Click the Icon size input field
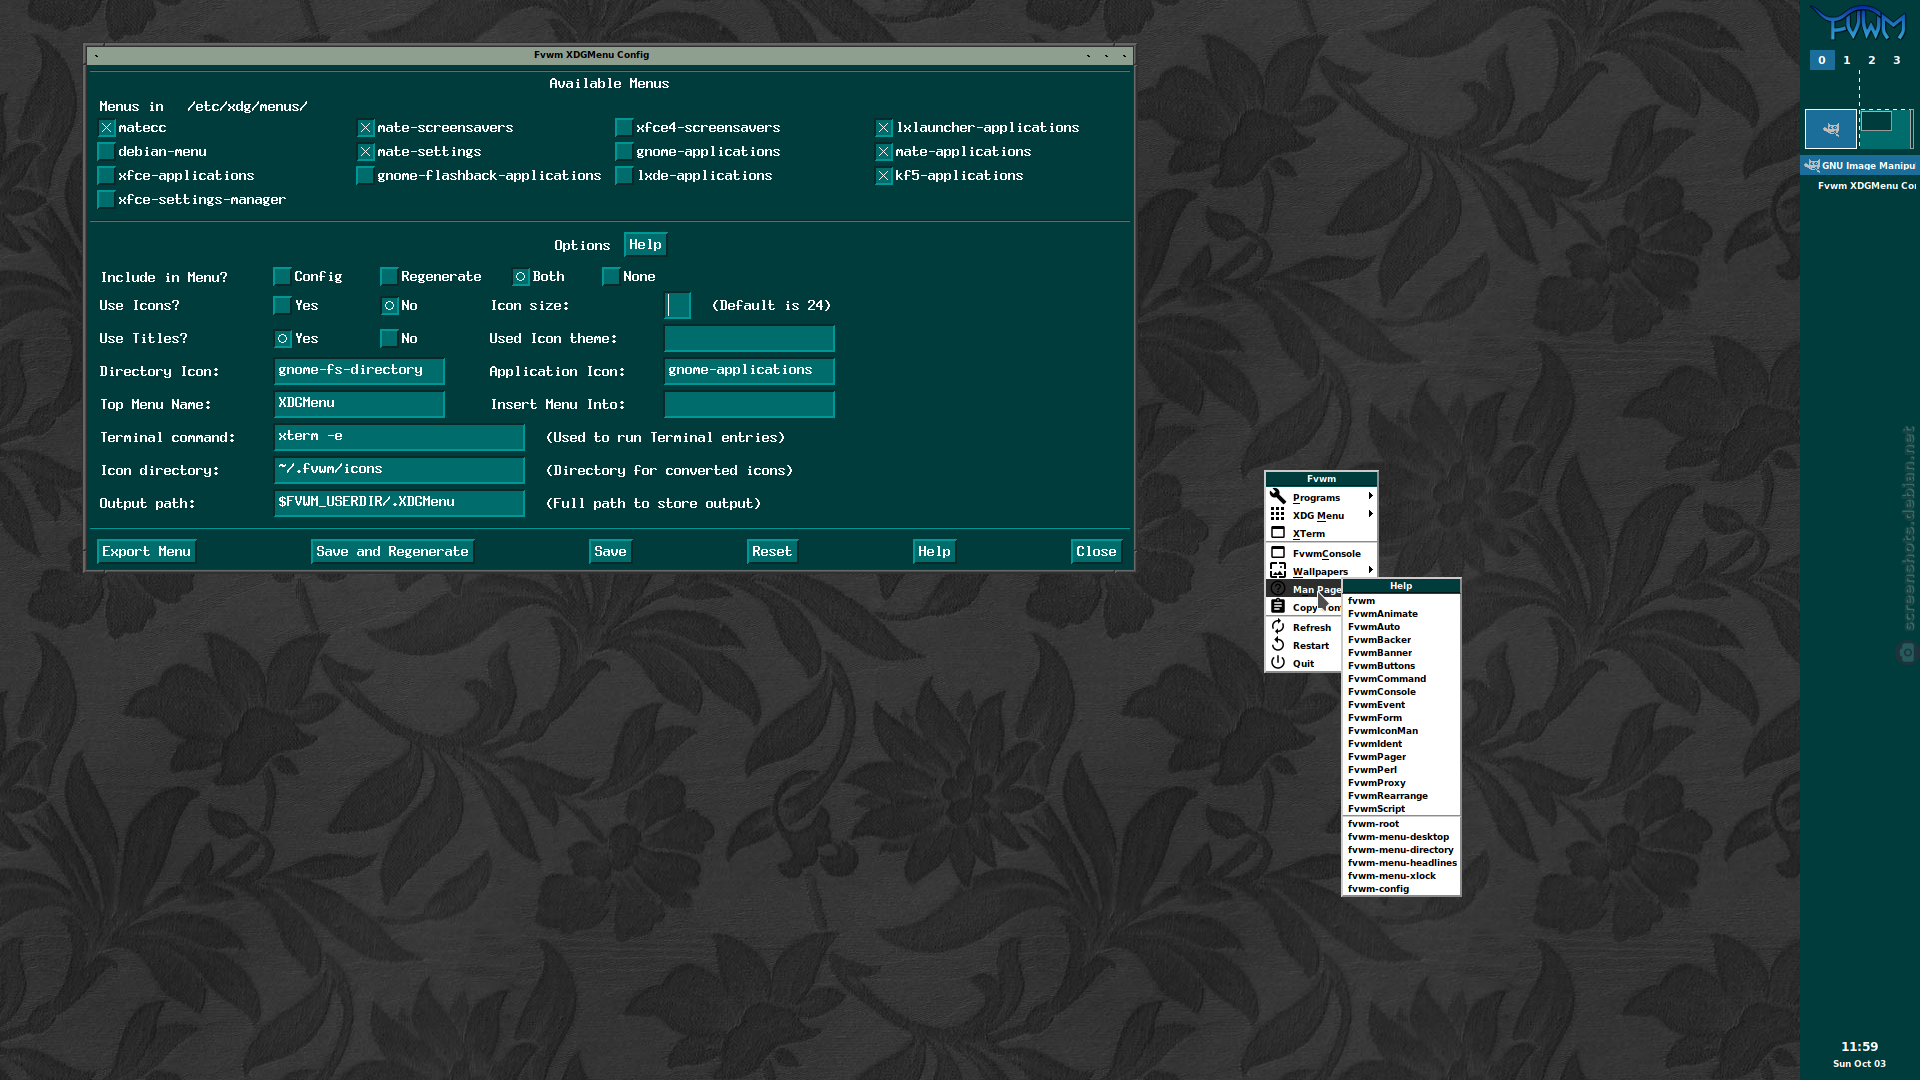This screenshot has height=1080, width=1920. [678, 306]
